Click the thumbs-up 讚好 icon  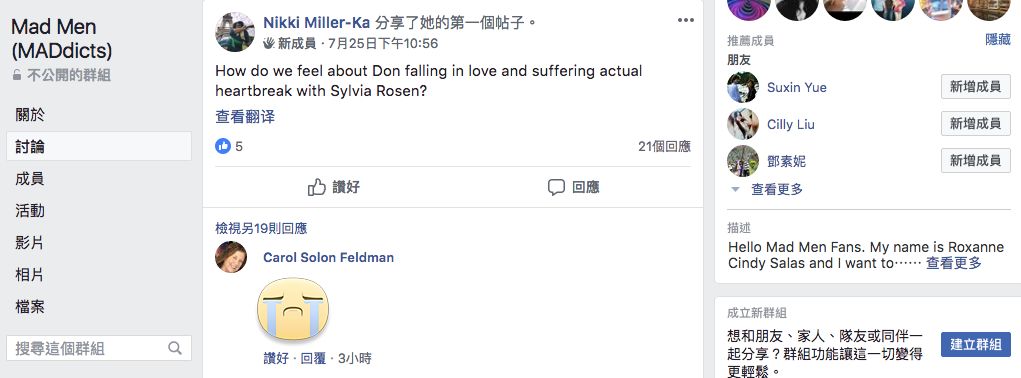click(x=316, y=187)
